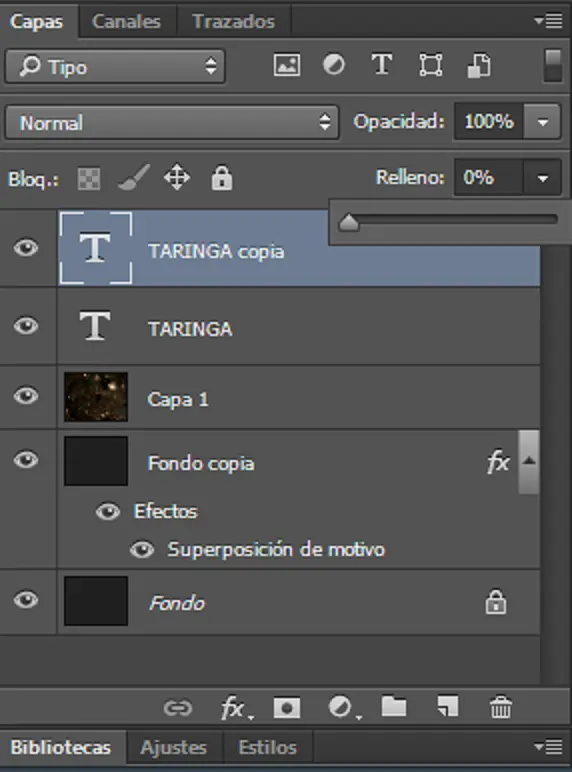Image resolution: width=572 pixels, height=772 pixels.
Task: Switch to the Trazados tab
Action: [233, 21]
